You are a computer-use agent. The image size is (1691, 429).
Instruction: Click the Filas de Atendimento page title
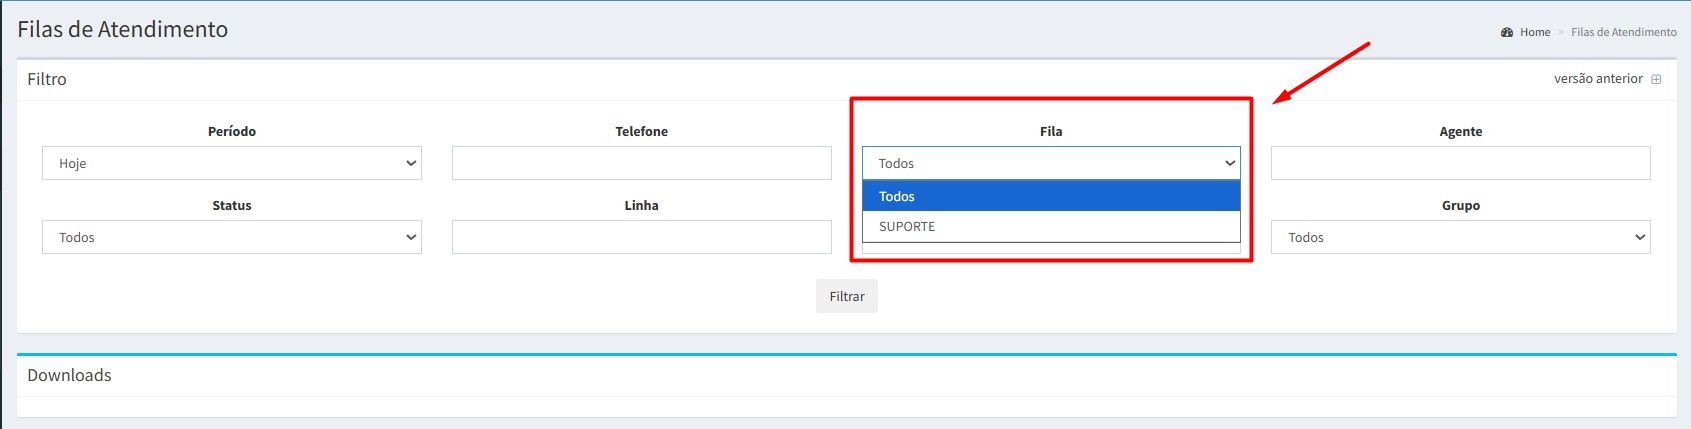pyautogui.click(x=123, y=30)
